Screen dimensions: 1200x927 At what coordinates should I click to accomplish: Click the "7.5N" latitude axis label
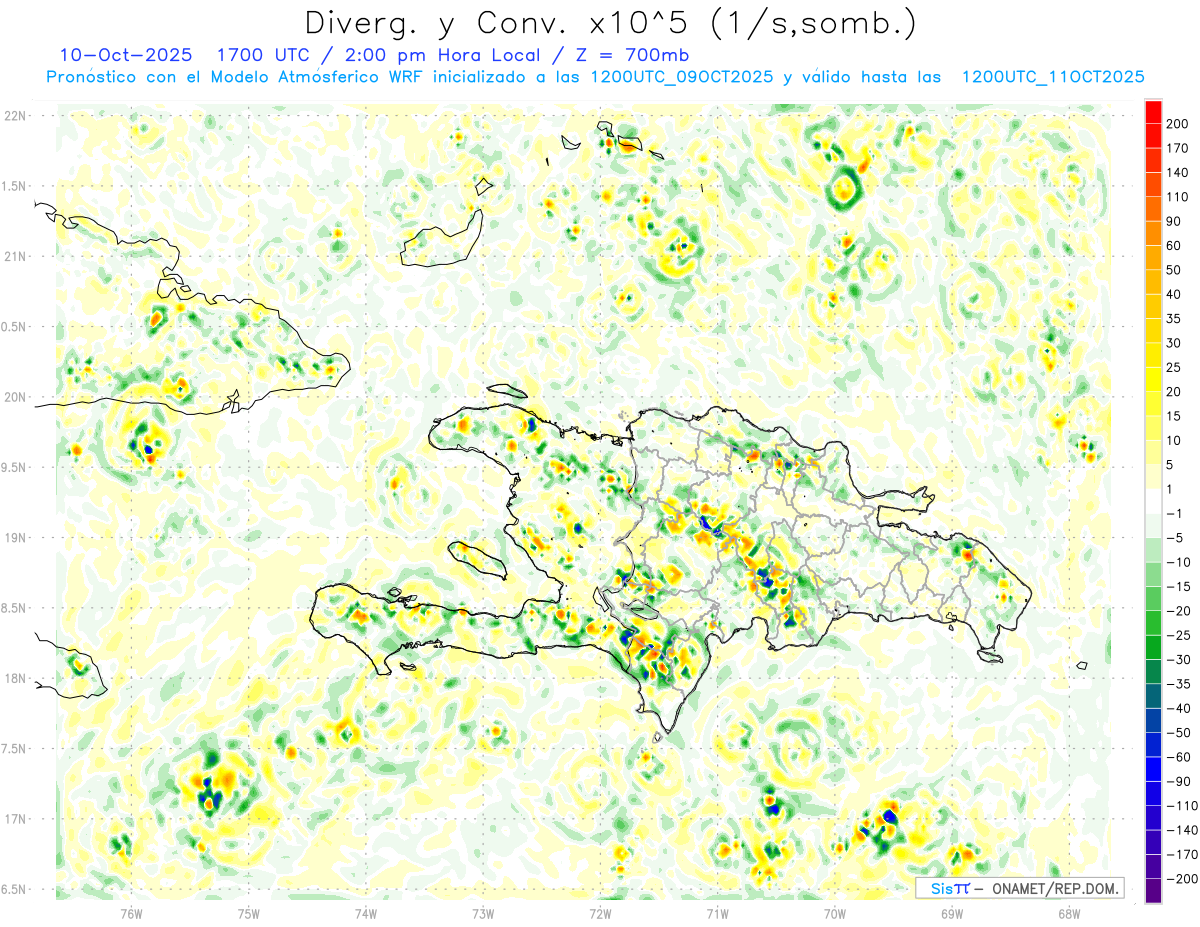(x=14, y=749)
